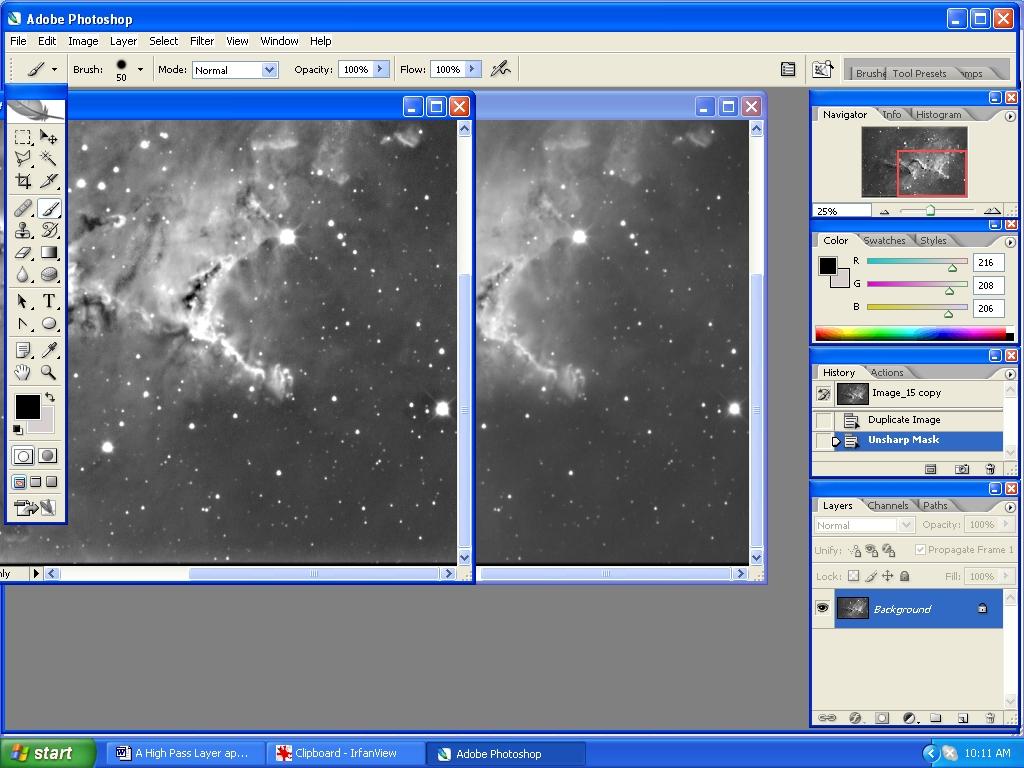1024x768 pixels.
Task: Open the History palette menu arrow
Action: click(x=1010, y=374)
